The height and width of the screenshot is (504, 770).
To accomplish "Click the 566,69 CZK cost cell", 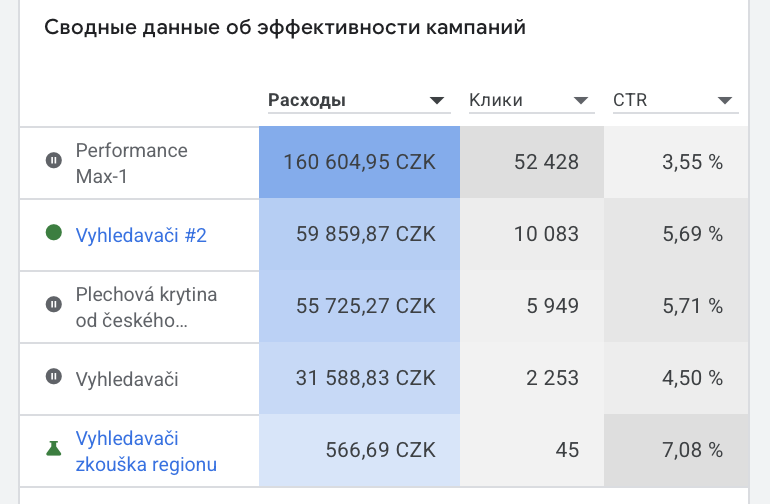I will (x=359, y=451).
